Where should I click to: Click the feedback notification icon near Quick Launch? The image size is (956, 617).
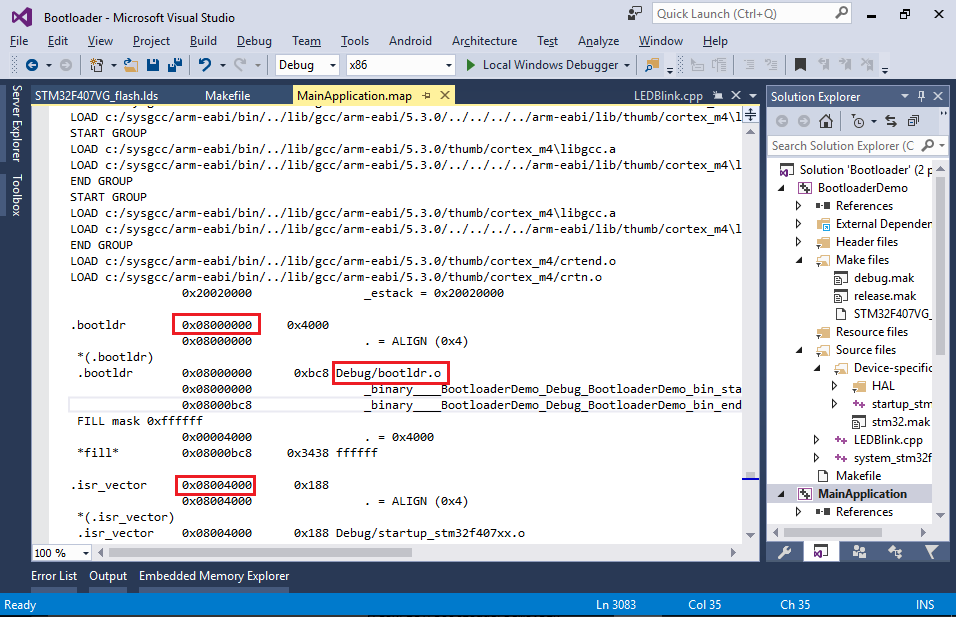[x=635, y=13]
